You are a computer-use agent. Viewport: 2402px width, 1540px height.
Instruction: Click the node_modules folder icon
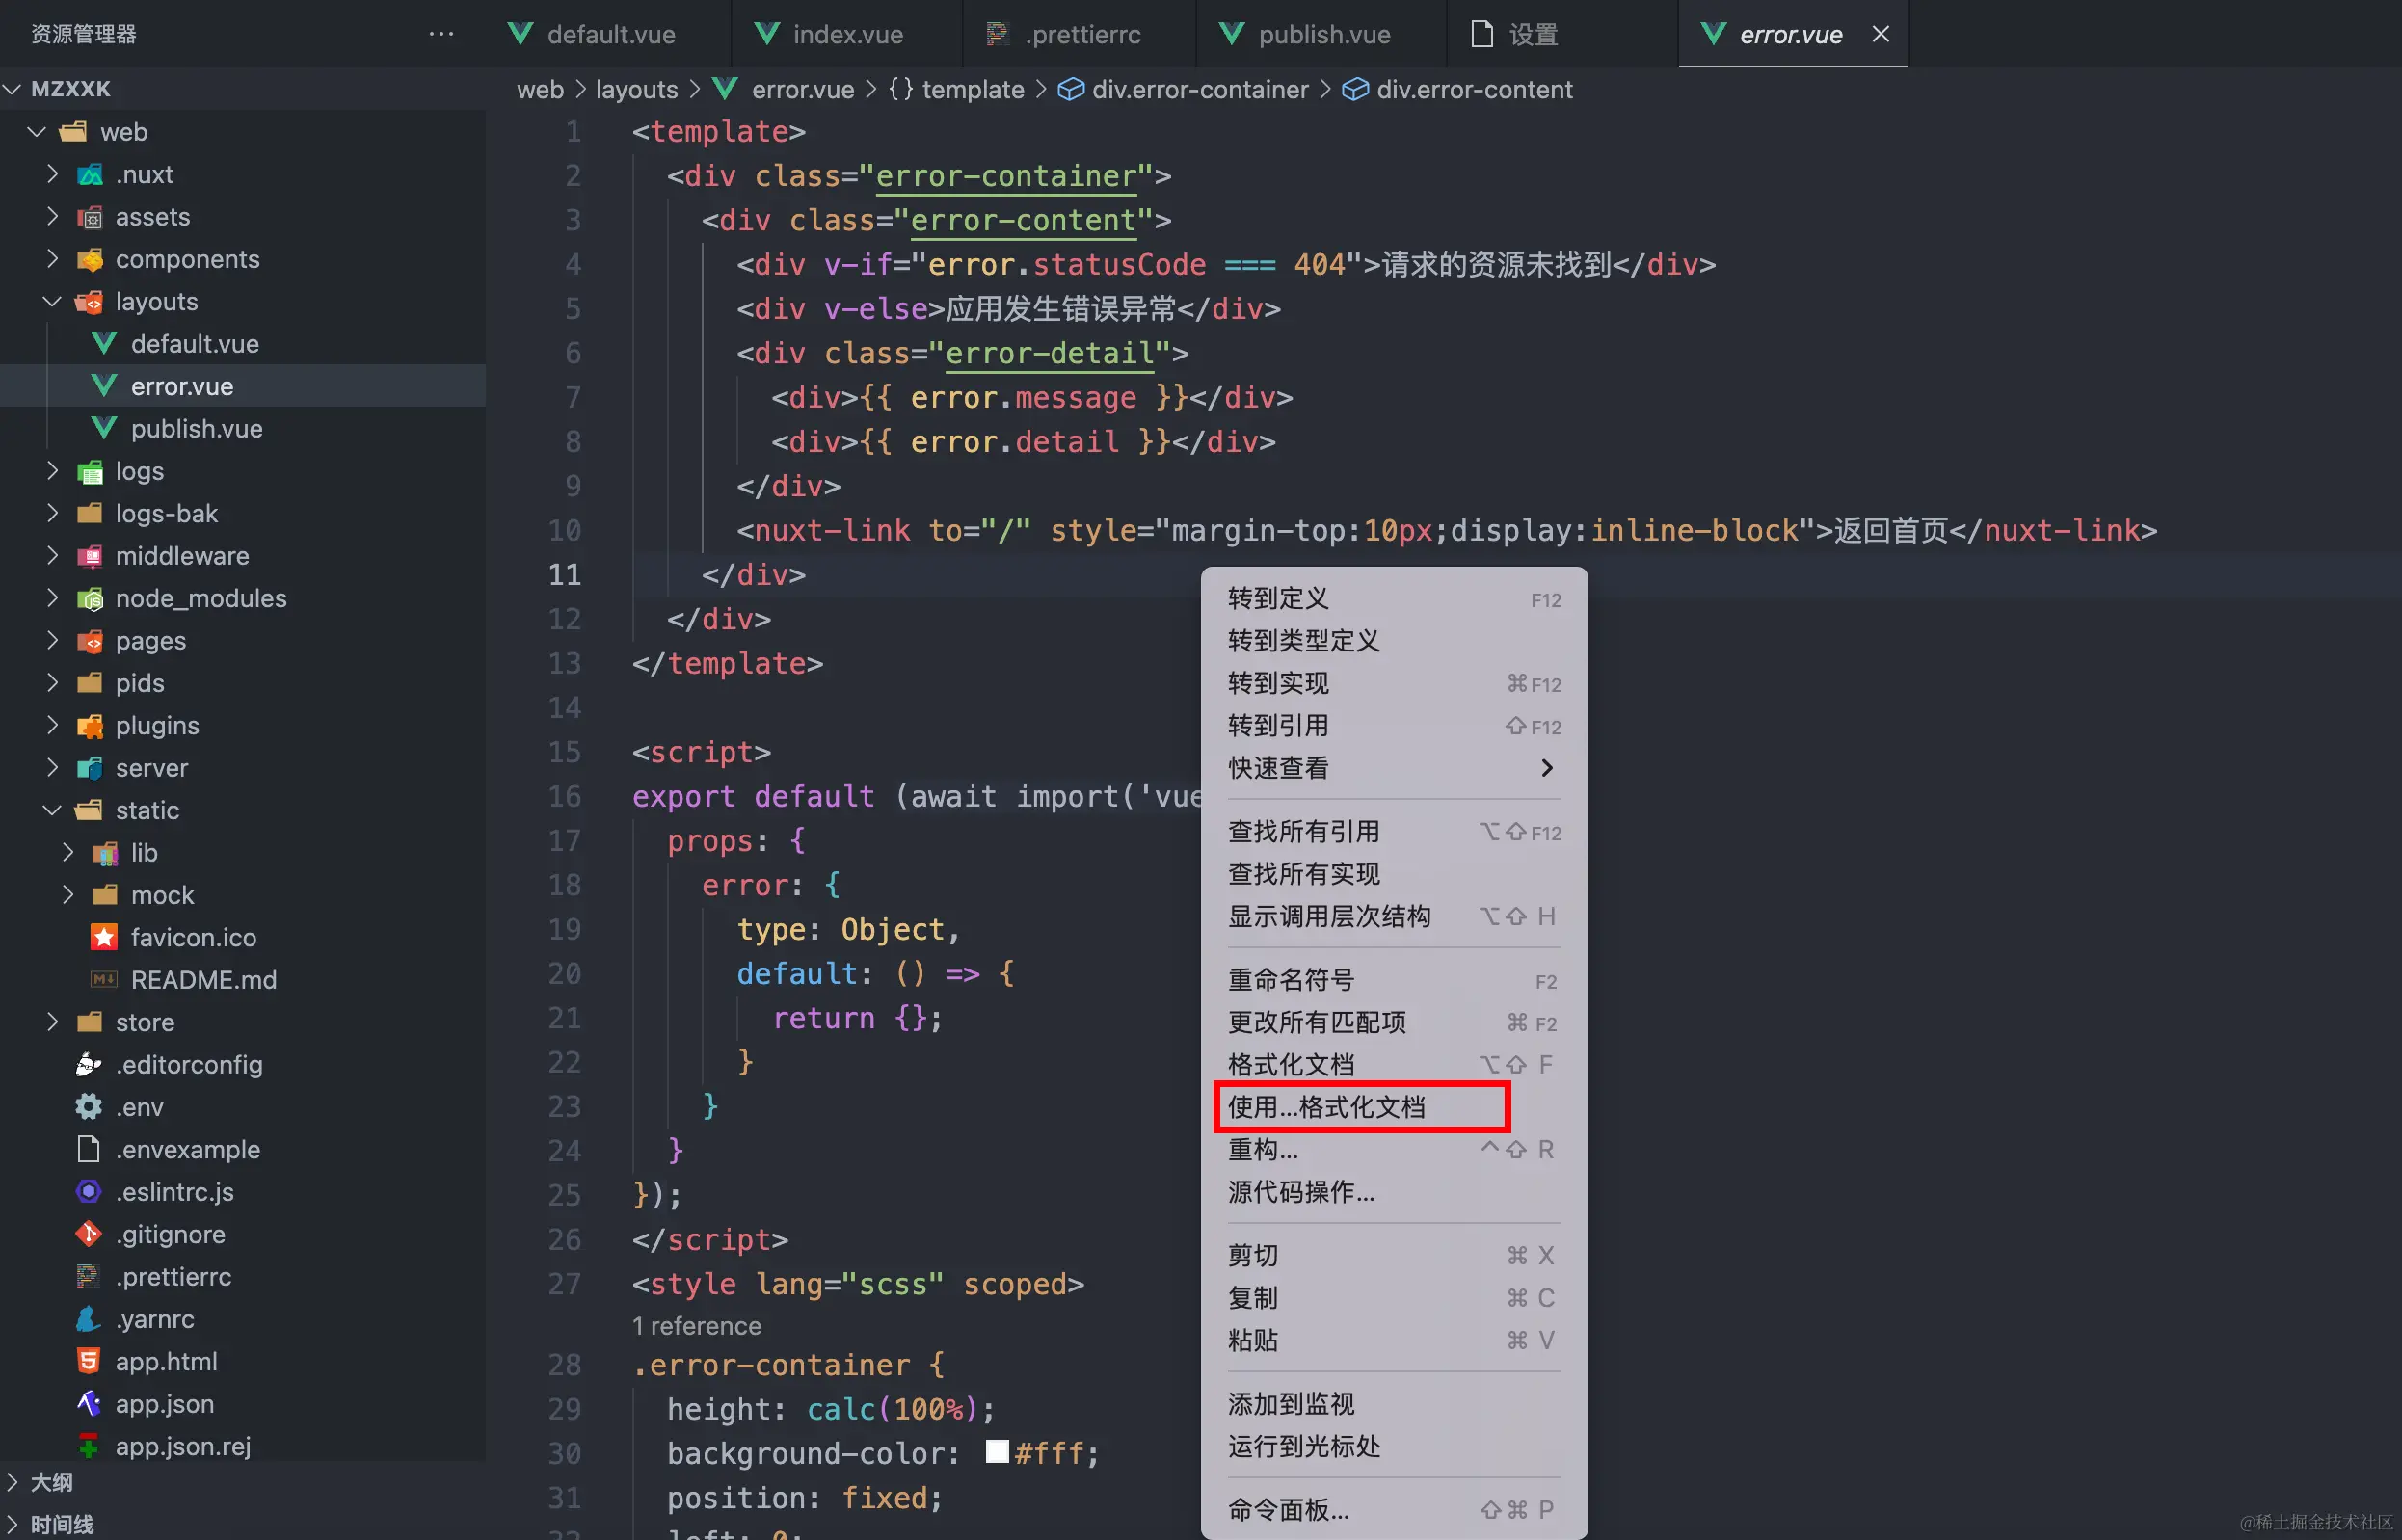90,599
